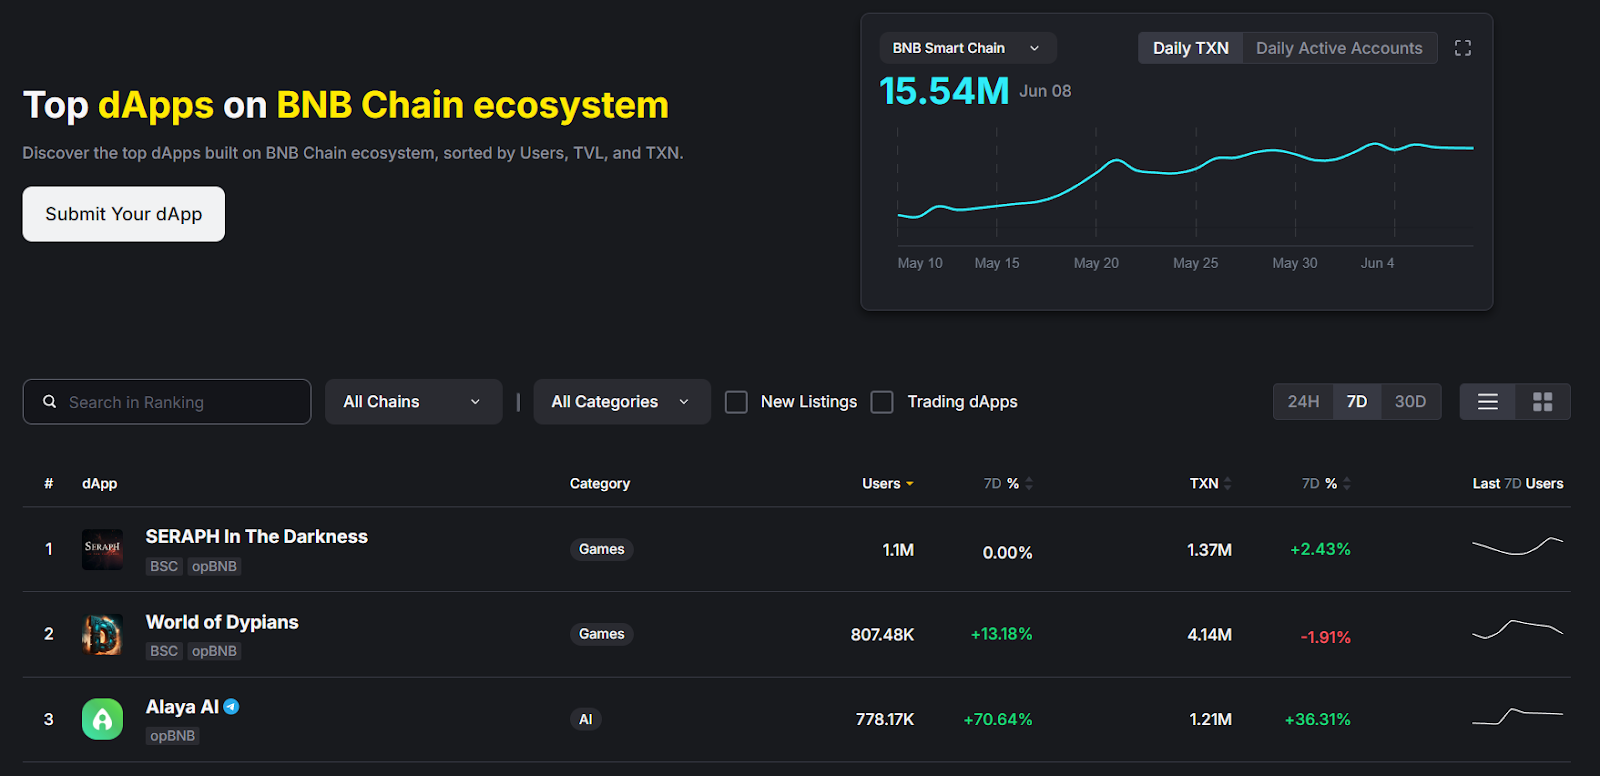Image resolution: width=1600 pixels, height=776 pixels.
Task: Click the fullscreen expand chart icon
Action: [x=1462, y=48]
